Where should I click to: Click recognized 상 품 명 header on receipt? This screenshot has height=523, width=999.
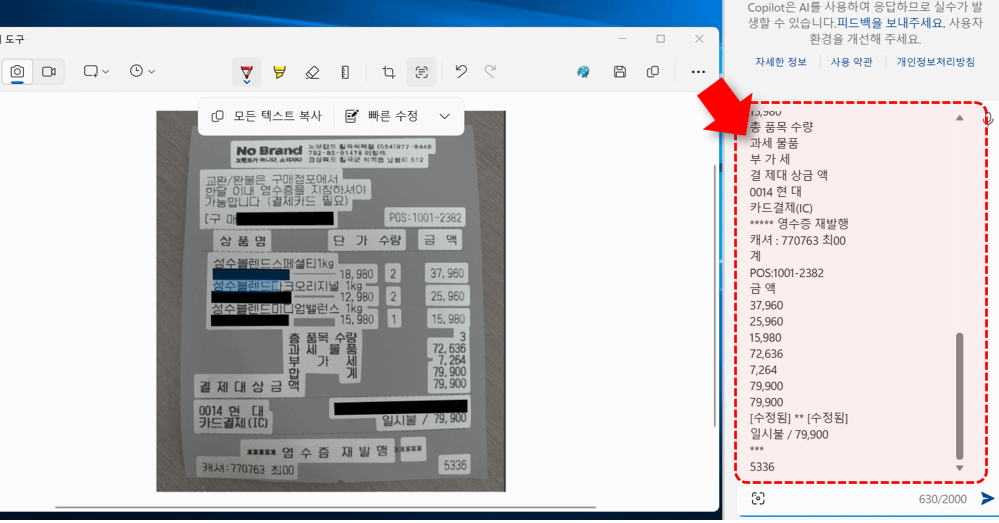(x=243, y=241)
